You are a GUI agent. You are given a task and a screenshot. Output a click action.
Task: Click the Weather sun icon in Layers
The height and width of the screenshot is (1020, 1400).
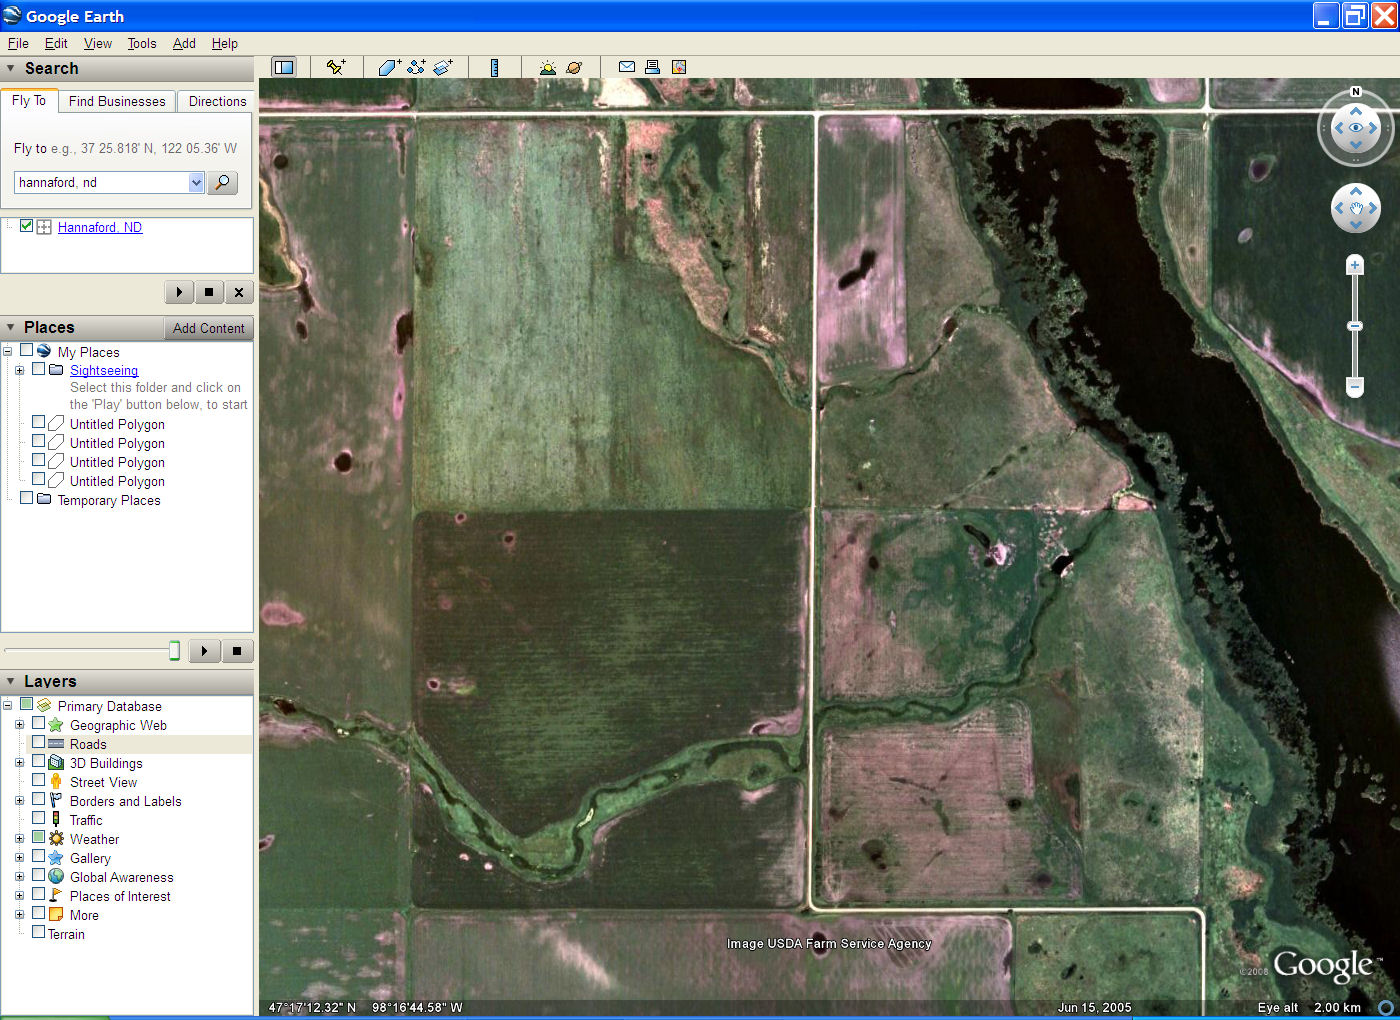56,838
